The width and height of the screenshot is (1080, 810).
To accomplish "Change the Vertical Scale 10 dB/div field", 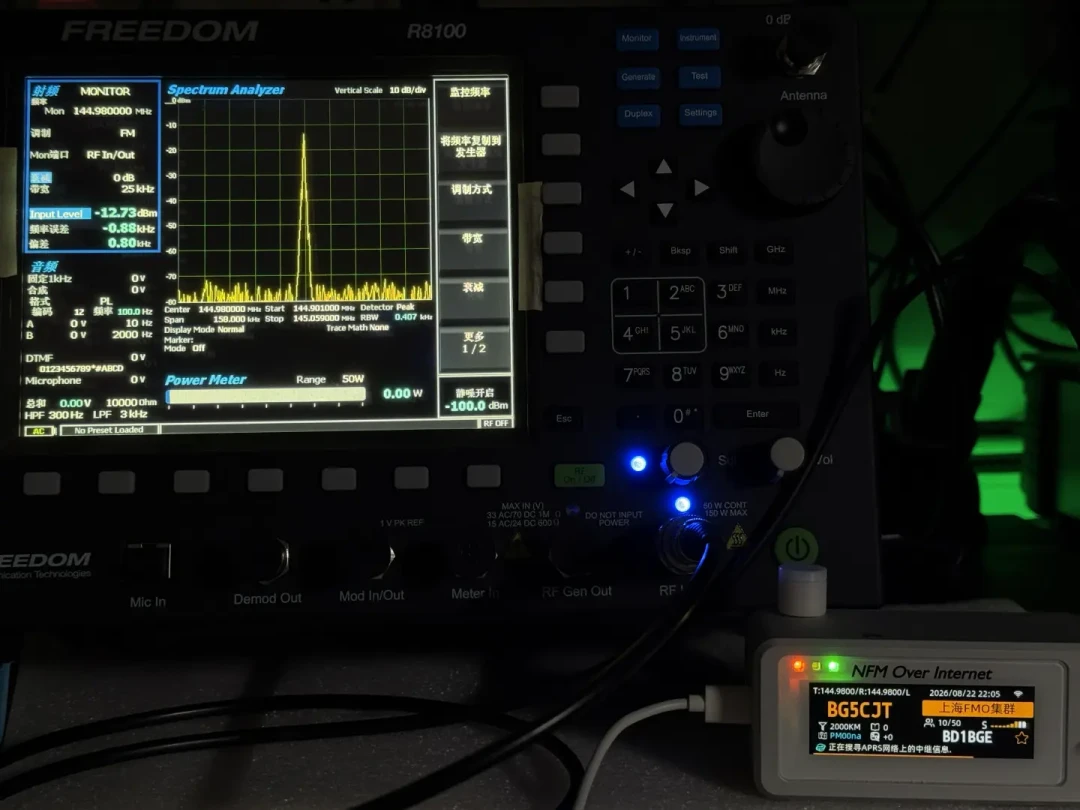I will 380,90.
